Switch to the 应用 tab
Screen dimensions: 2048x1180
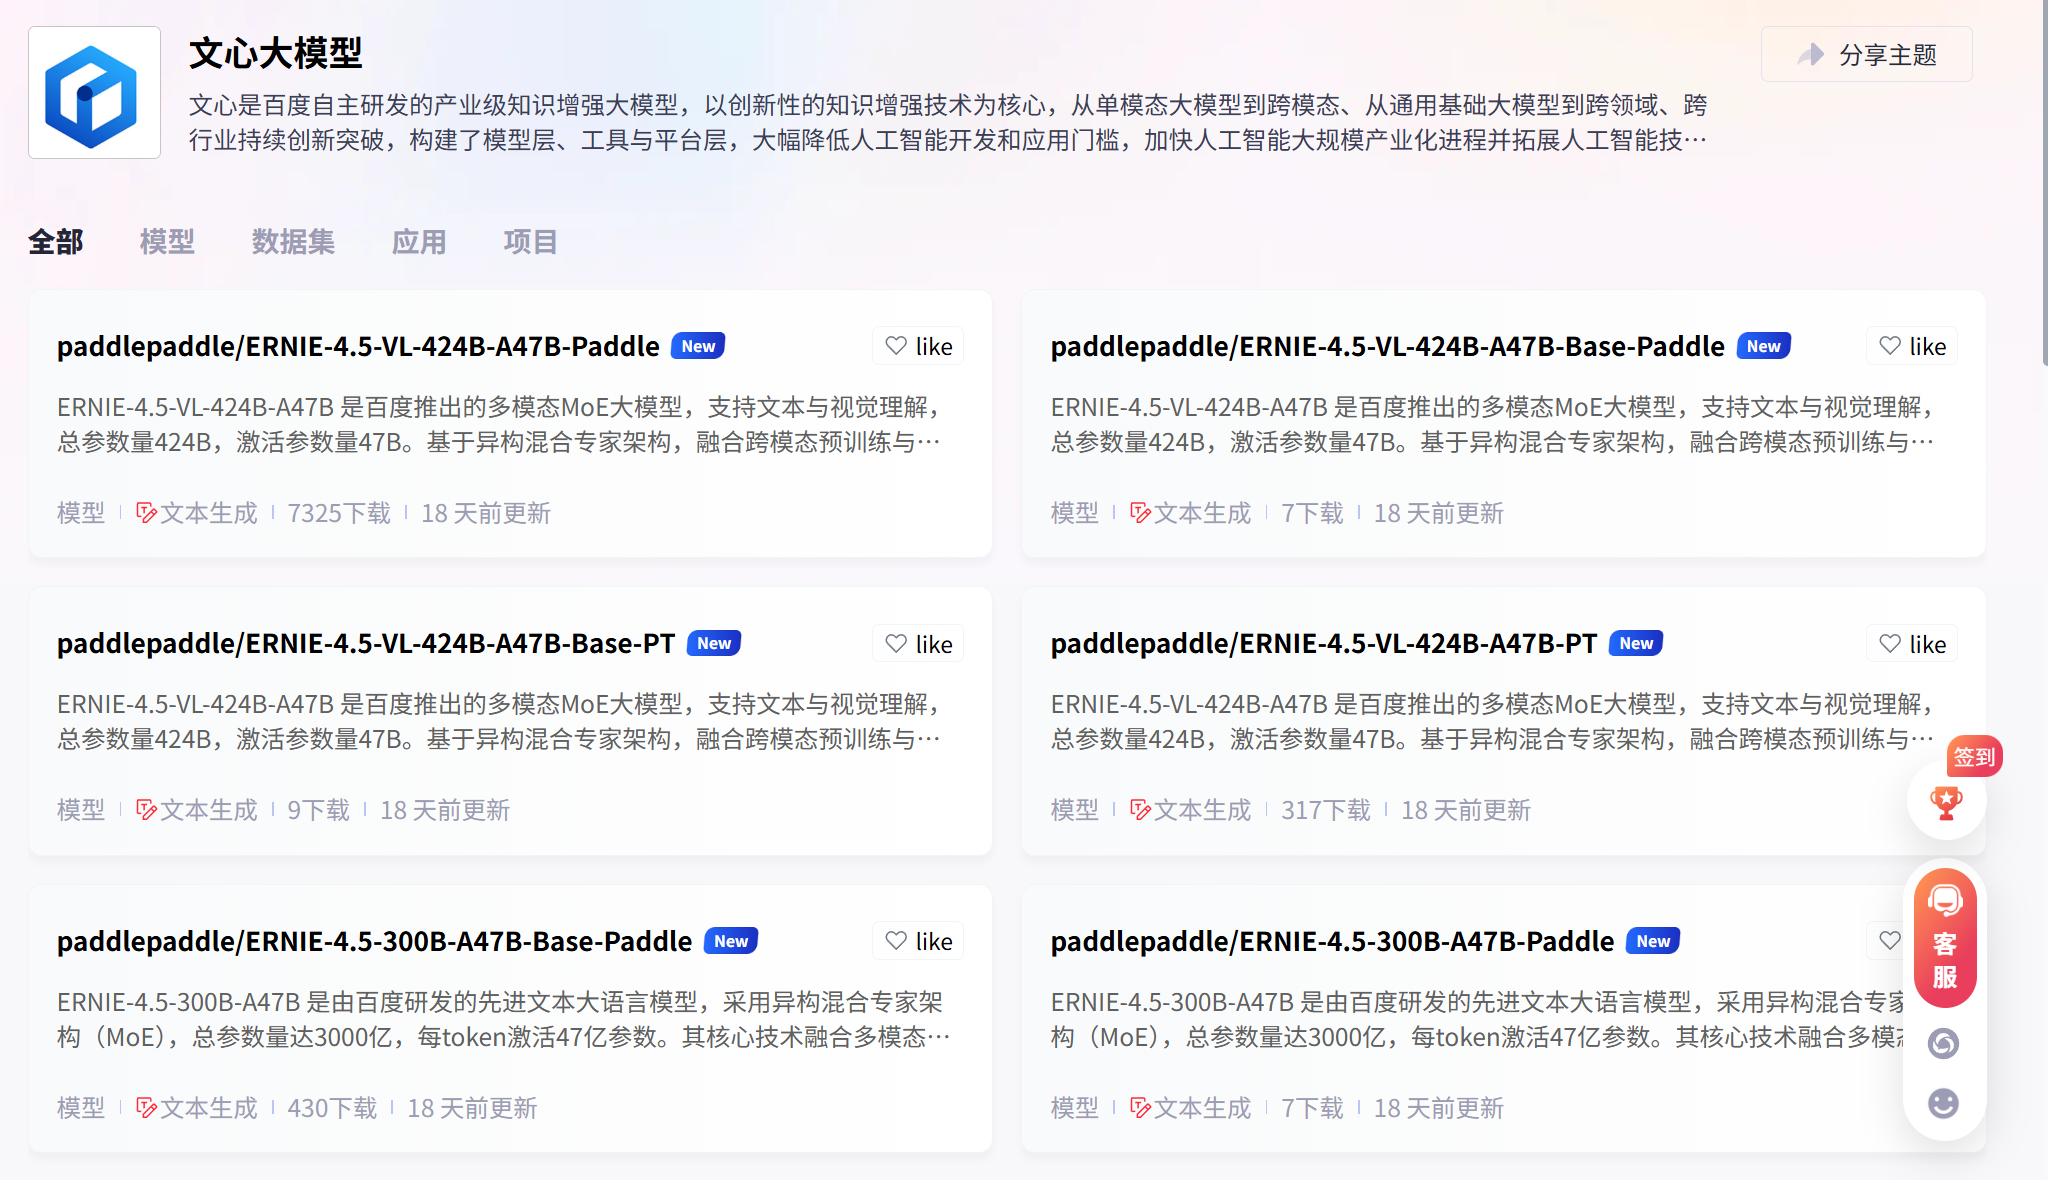click(x=419, y=242)
